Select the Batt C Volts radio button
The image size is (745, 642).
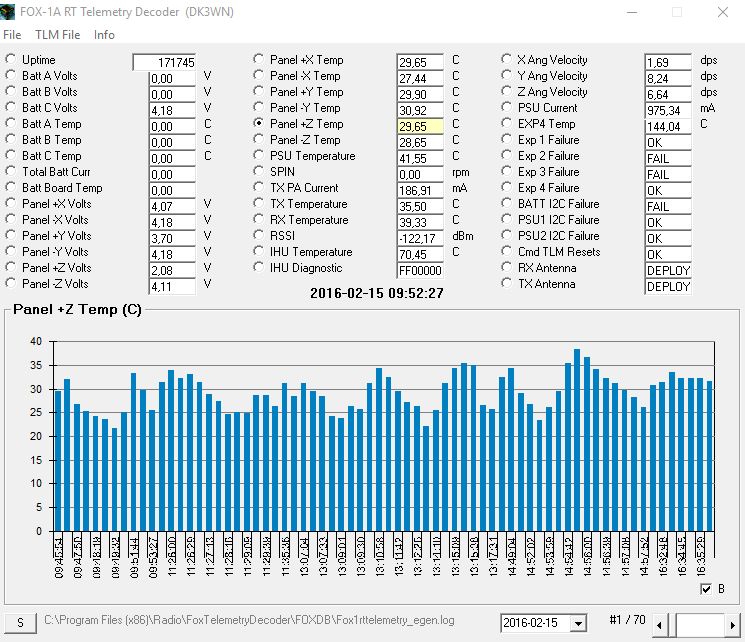click(10, 107)
